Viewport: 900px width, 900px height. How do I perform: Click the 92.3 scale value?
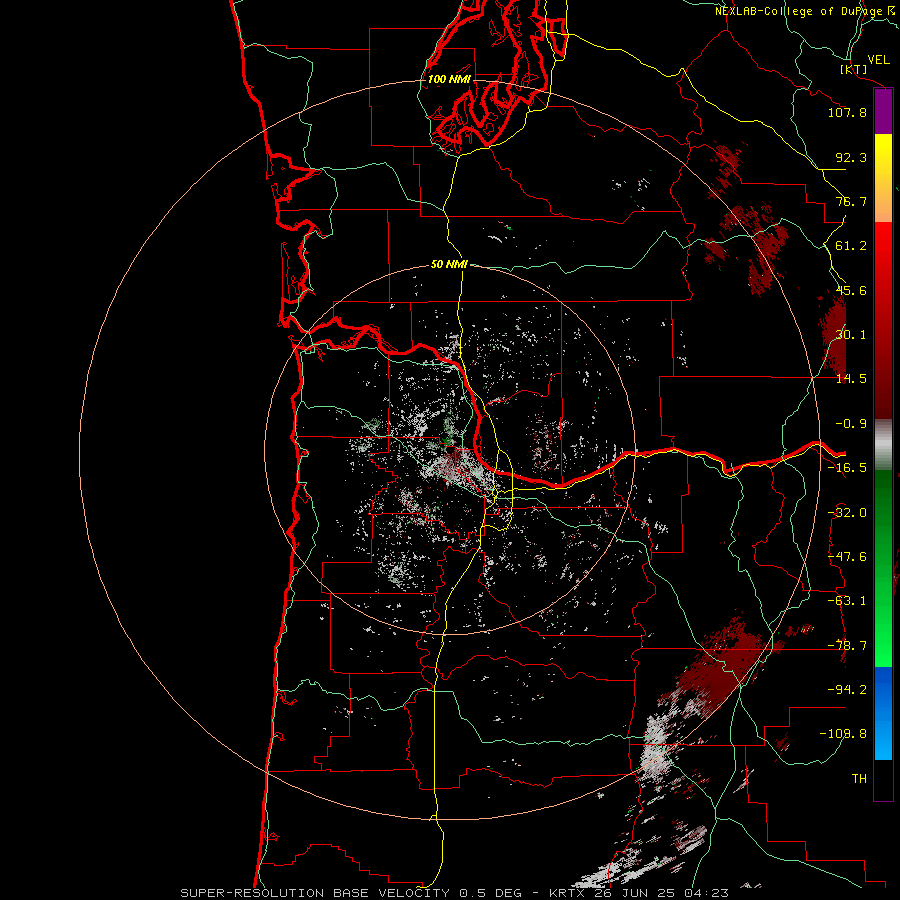(x=851, y=157)
